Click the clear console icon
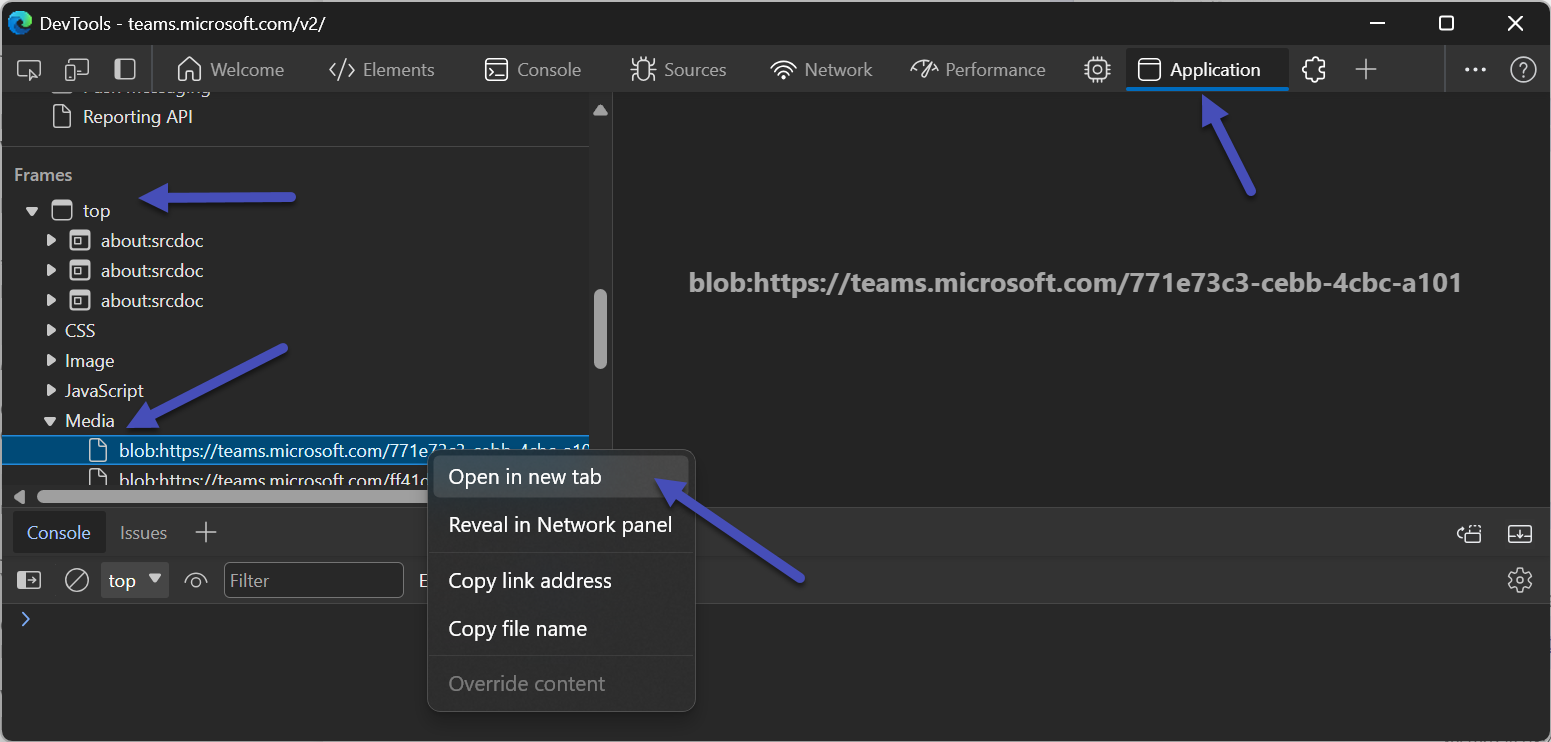The image size is (1551, 742). coord(77,580)
